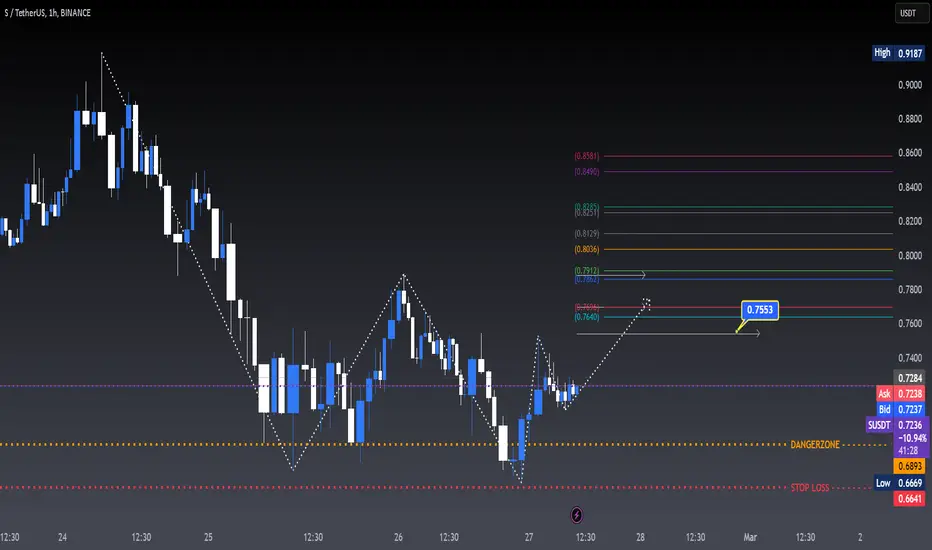Click date 28 on the time axis
The width and height of the screenshot is (932, 550).
click(x=640, y=538)
